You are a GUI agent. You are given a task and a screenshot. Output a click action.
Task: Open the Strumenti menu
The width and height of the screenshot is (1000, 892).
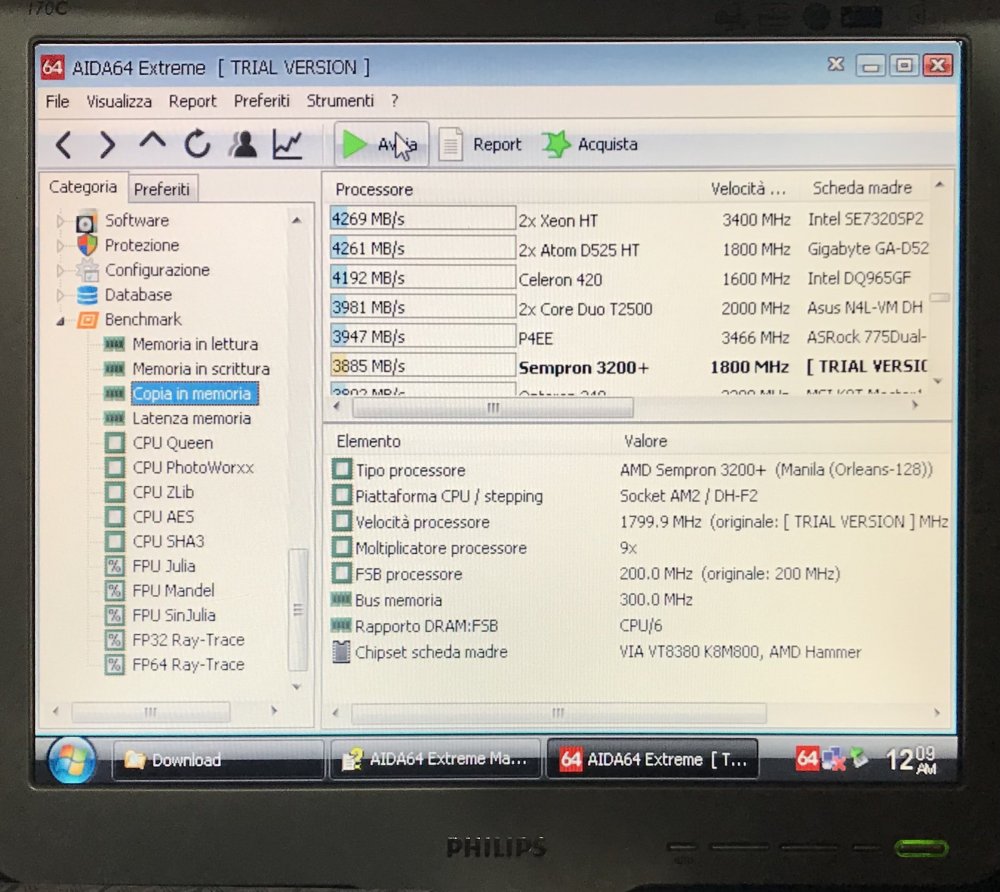click(340, 101)
